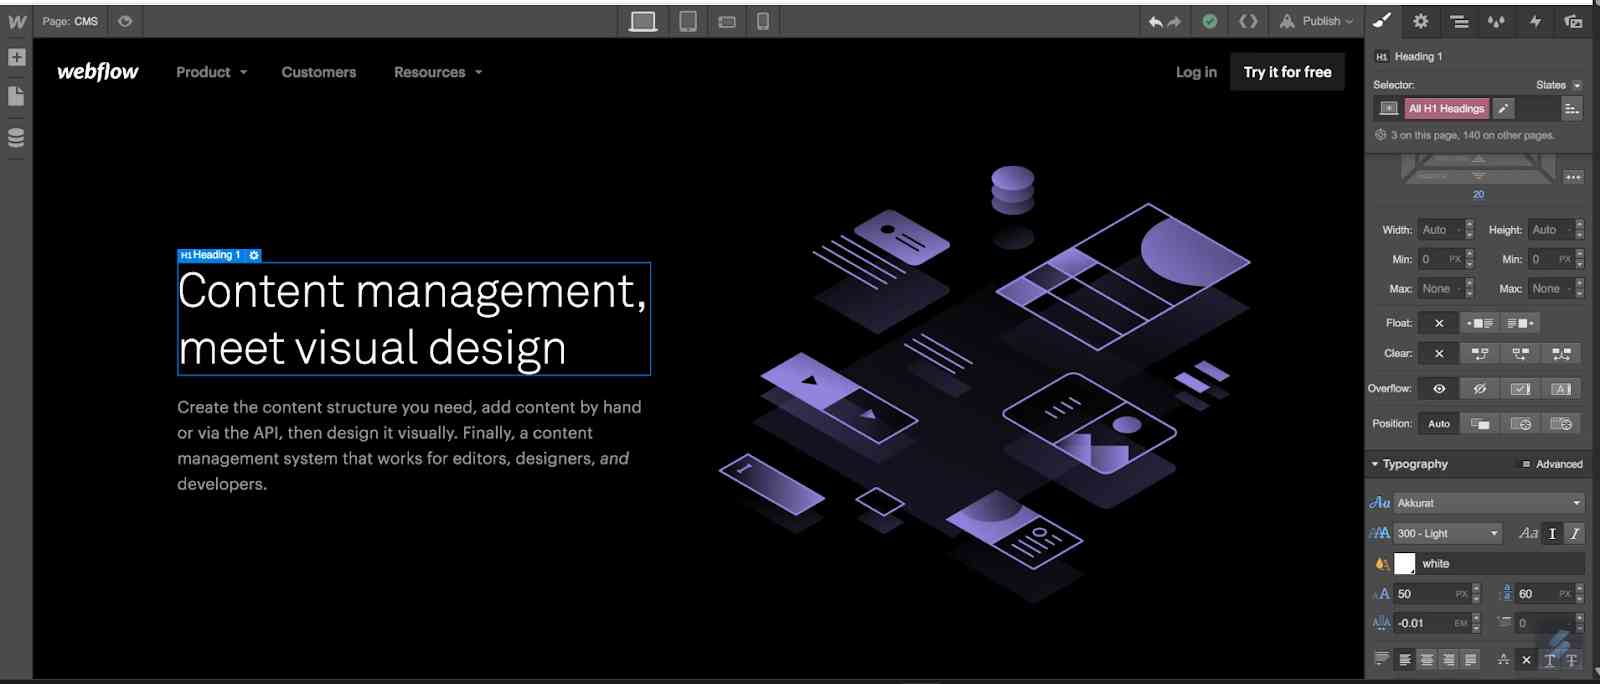Set Overflow to visible eye

click(x=1439, y=389)
